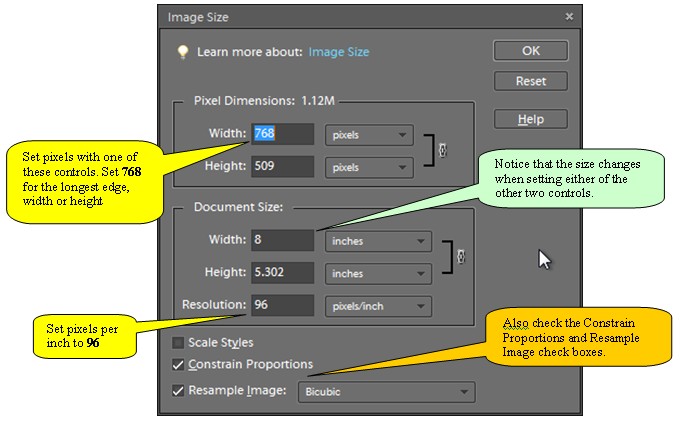Click the pixel dimensions chain link icon
681x421 pixels.
[x=443, y=150]
